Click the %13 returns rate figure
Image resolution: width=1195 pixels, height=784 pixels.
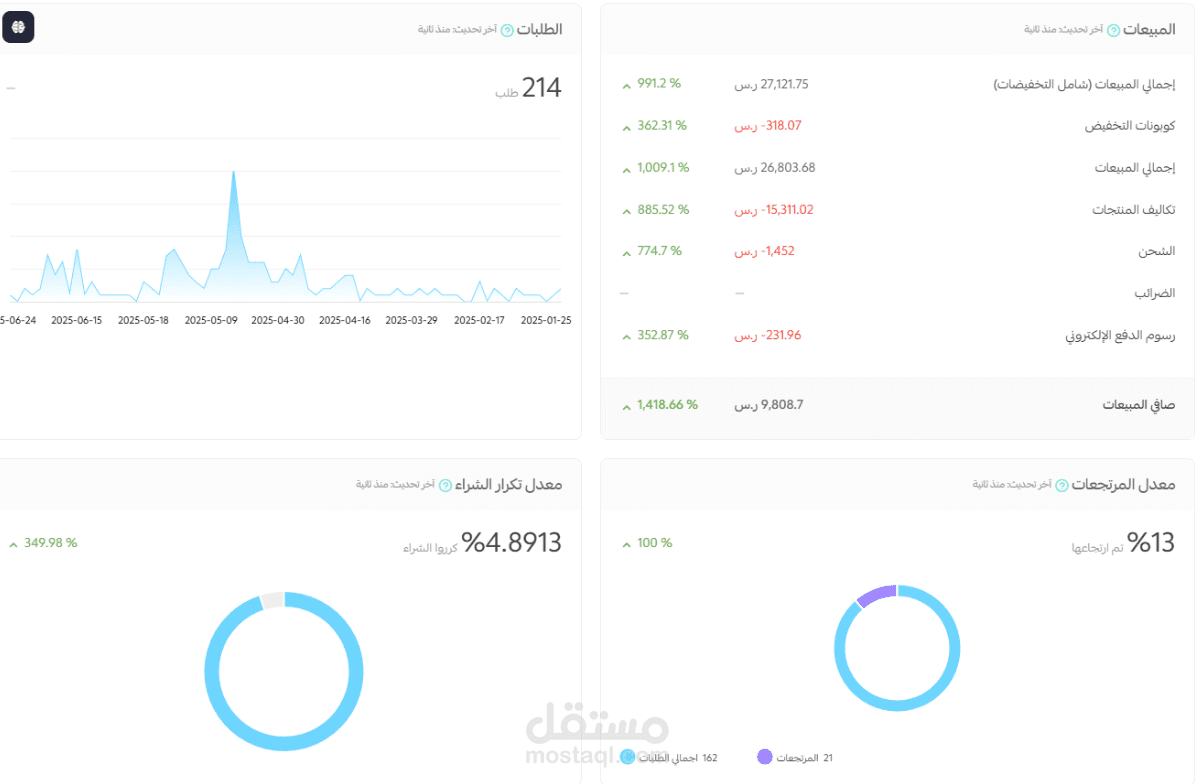[x=1151, y=542]
